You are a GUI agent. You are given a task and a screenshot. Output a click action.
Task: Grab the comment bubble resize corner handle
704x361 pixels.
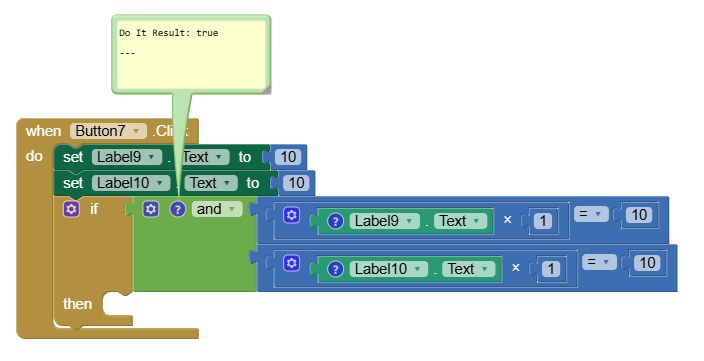[x=266, y=89]
